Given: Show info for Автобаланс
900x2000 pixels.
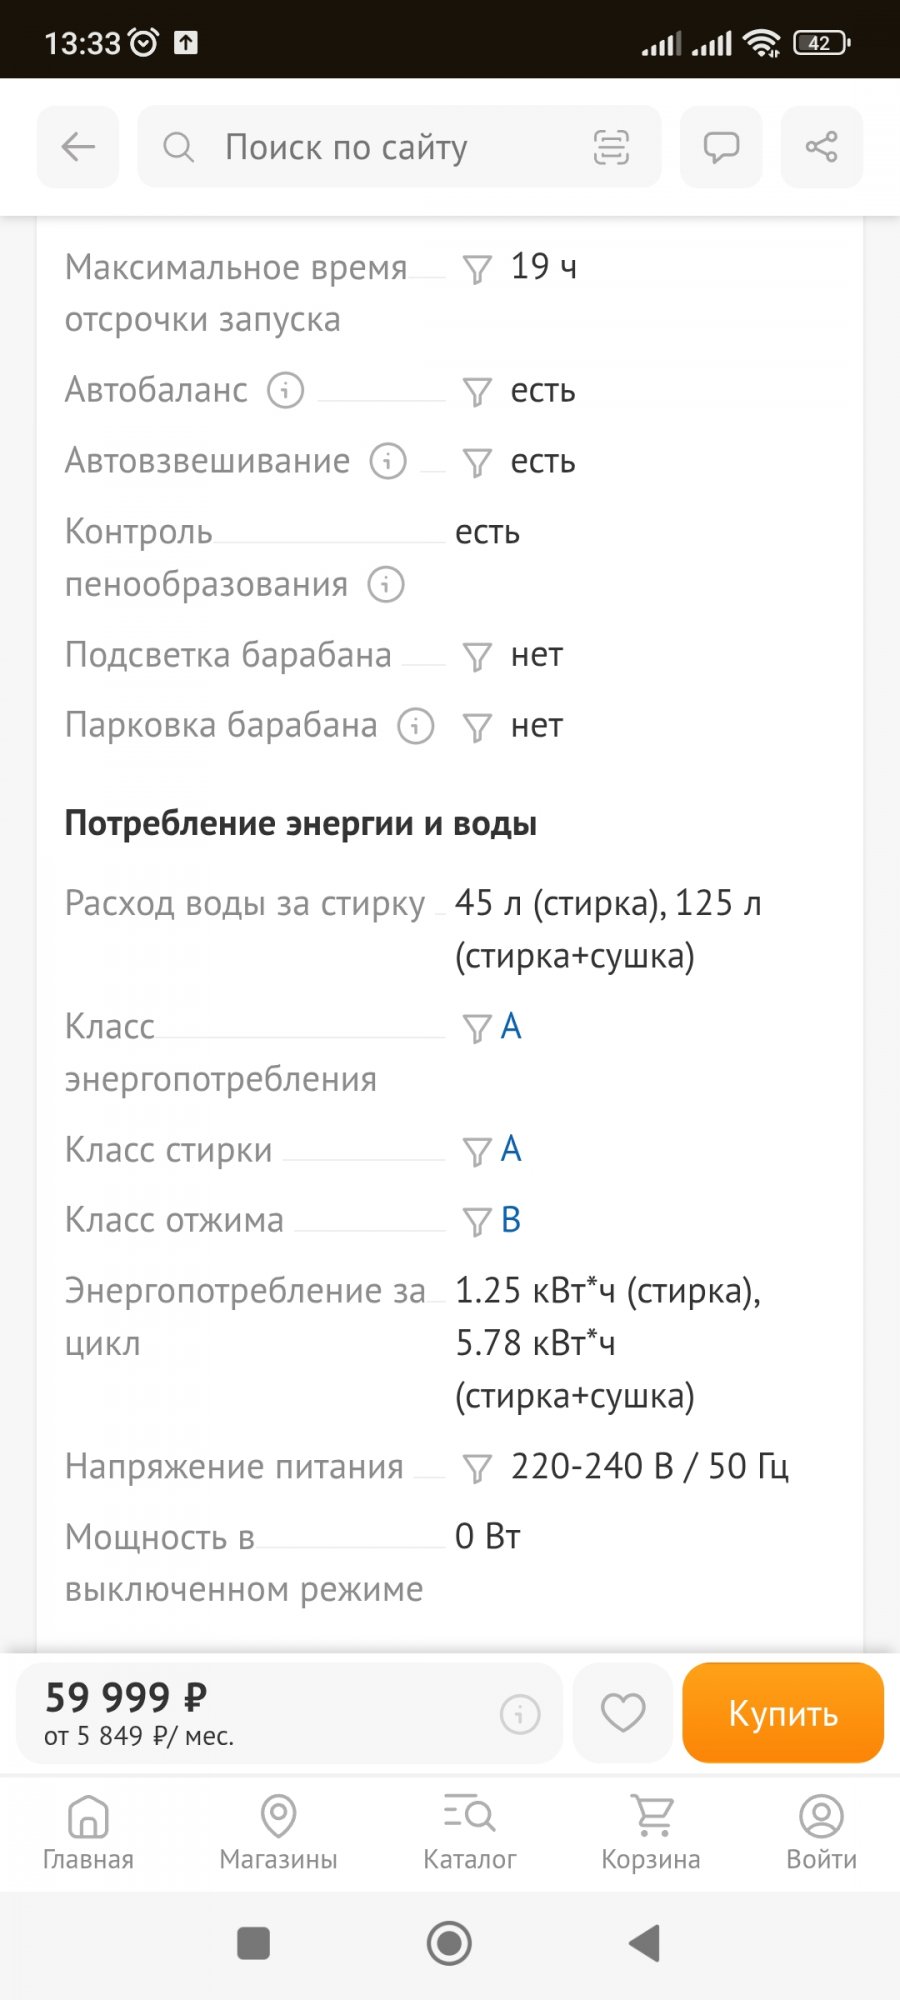Looking at the screenshot, I should pyautogui.click(x=285, y=390).
